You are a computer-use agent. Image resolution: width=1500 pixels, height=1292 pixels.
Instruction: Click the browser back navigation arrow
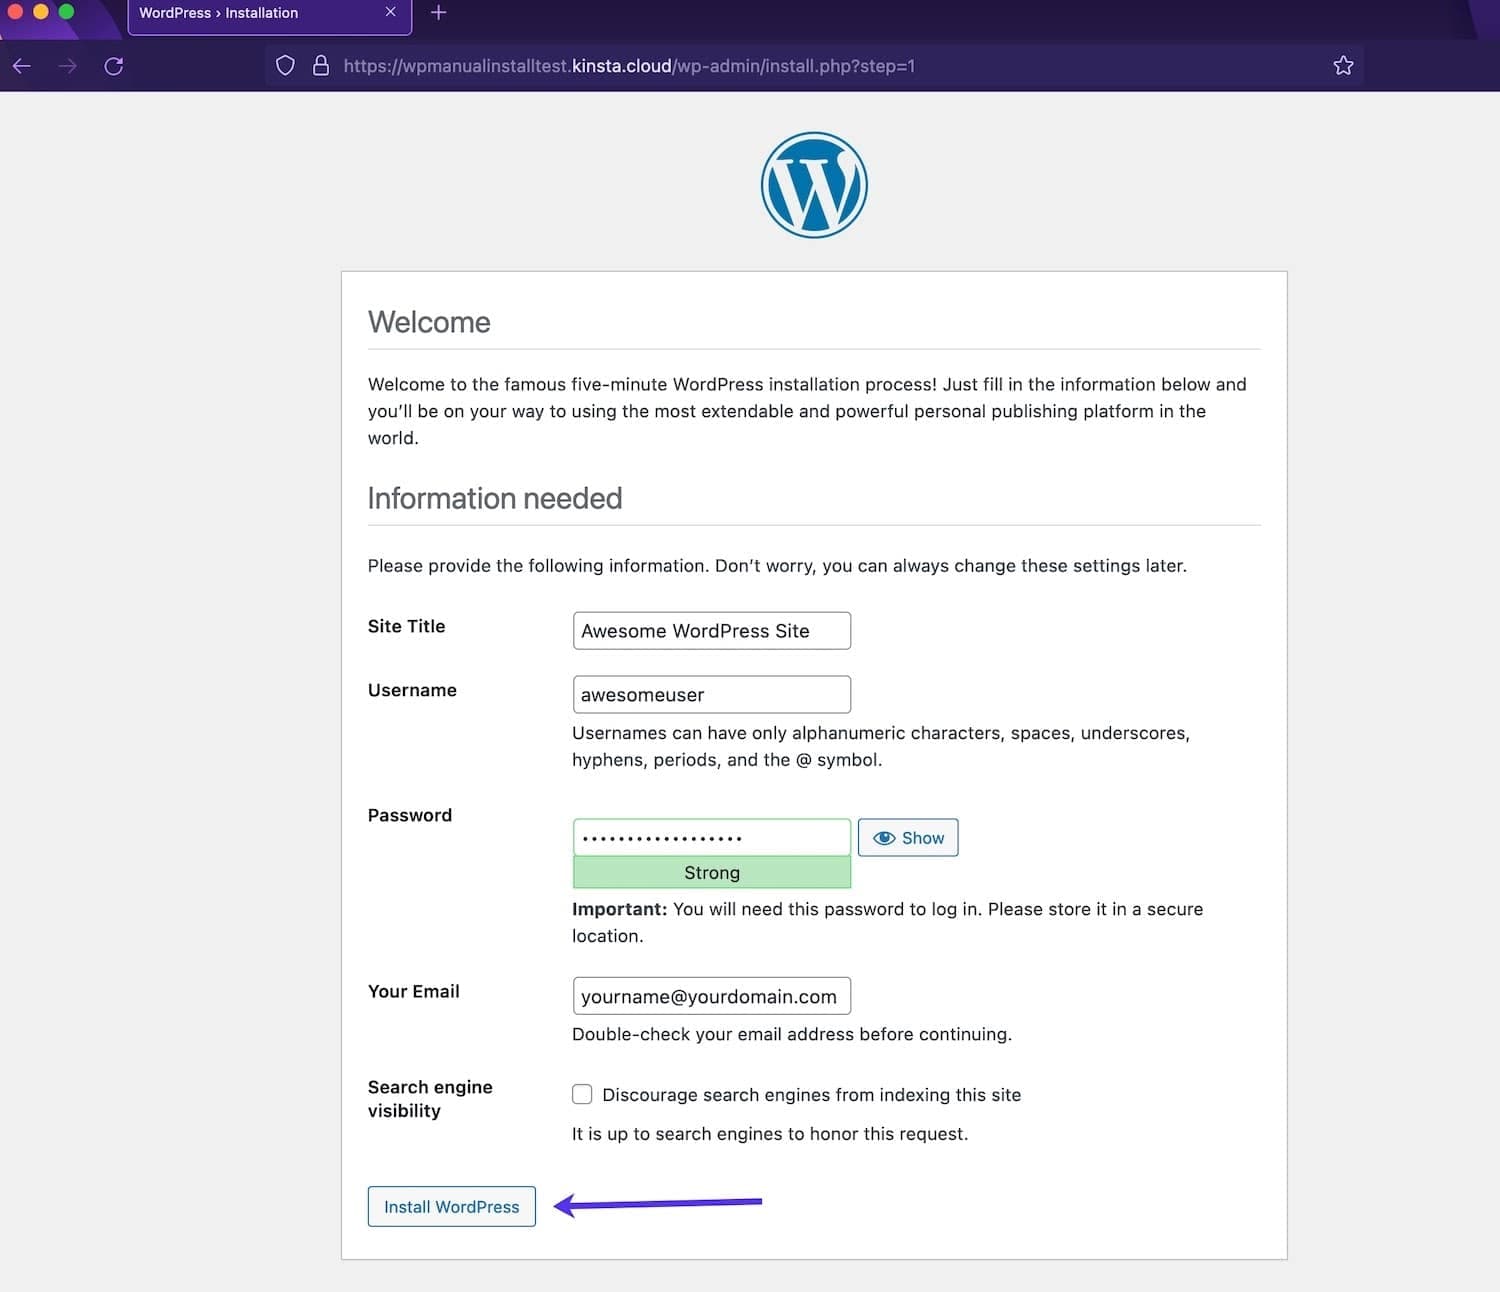pyautogui.click(x=21, y=65)
